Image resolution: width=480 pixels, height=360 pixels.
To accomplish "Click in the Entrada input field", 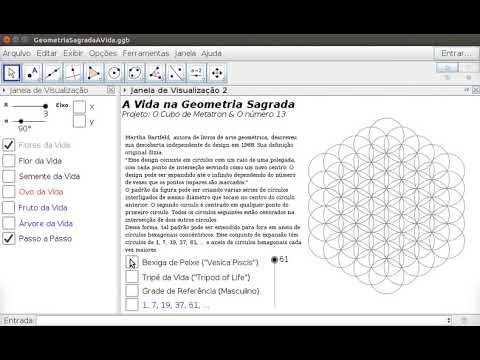I will (242, 320).
